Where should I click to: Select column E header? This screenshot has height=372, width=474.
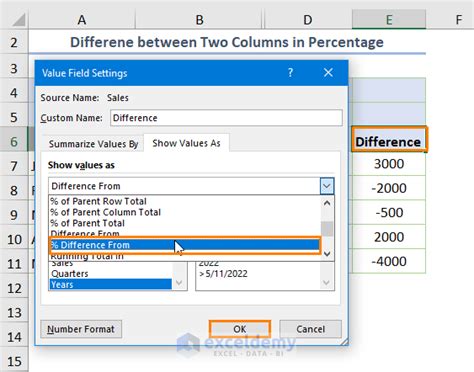(x=389, y=19)
